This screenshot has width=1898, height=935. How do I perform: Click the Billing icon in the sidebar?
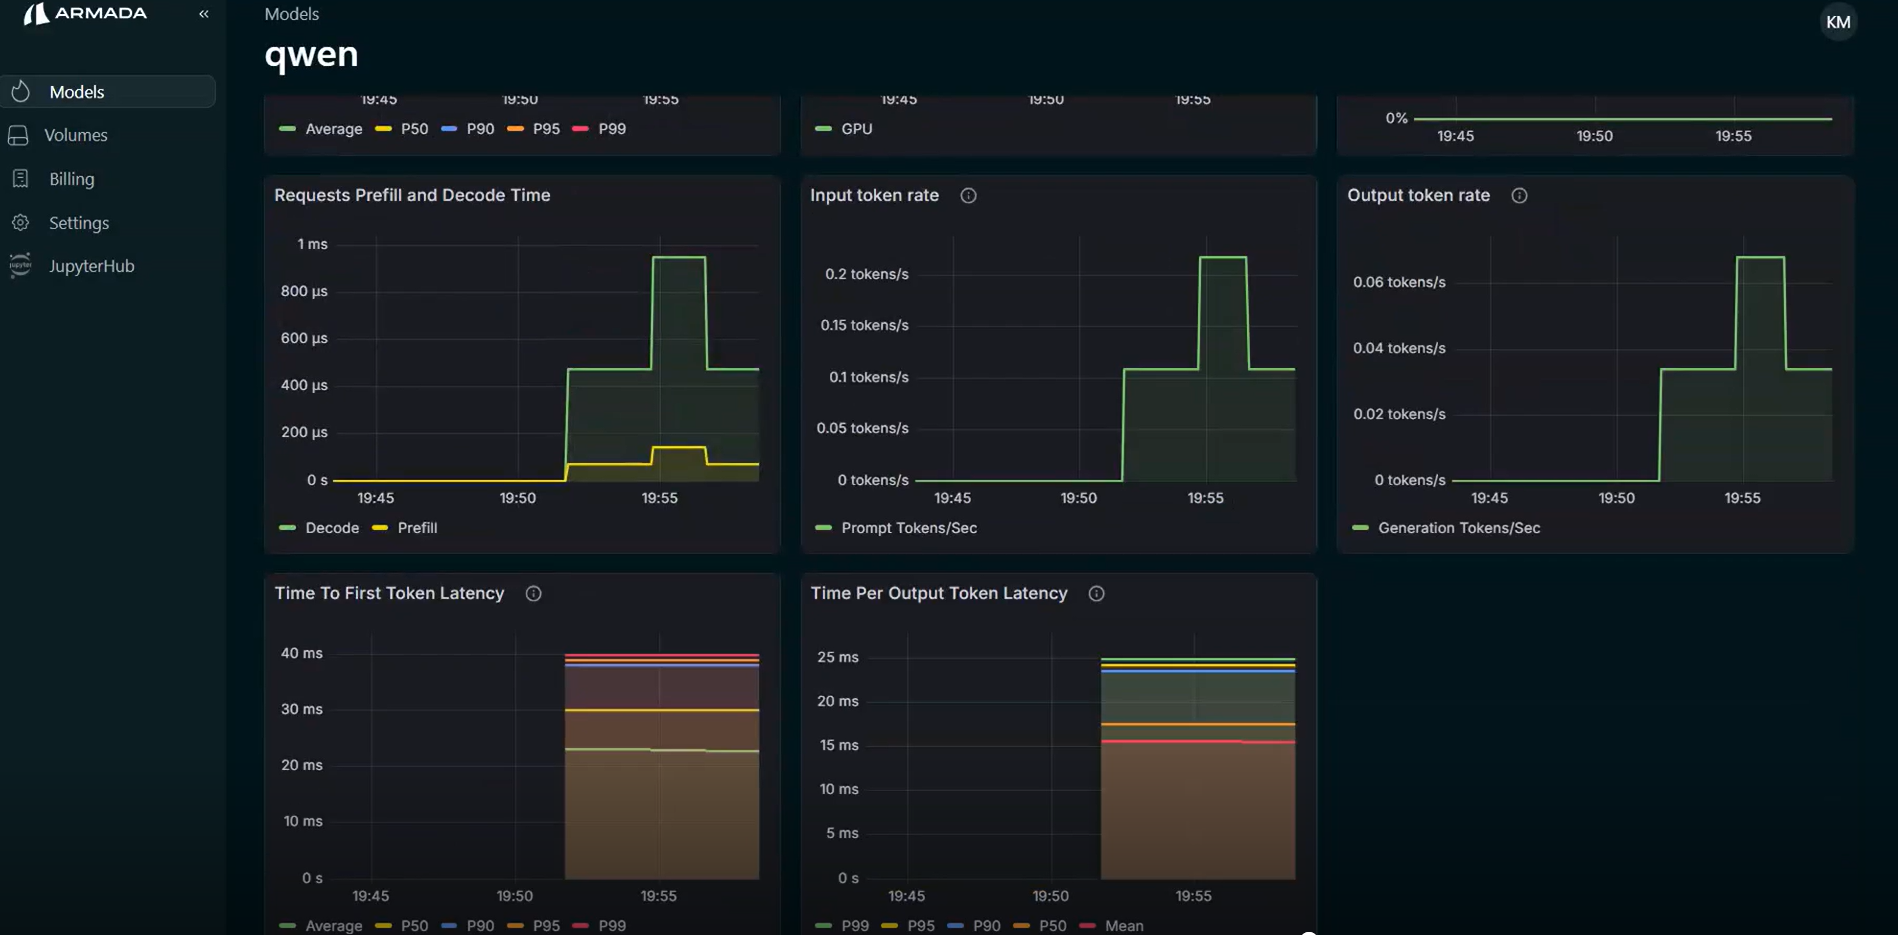[20, 178]
